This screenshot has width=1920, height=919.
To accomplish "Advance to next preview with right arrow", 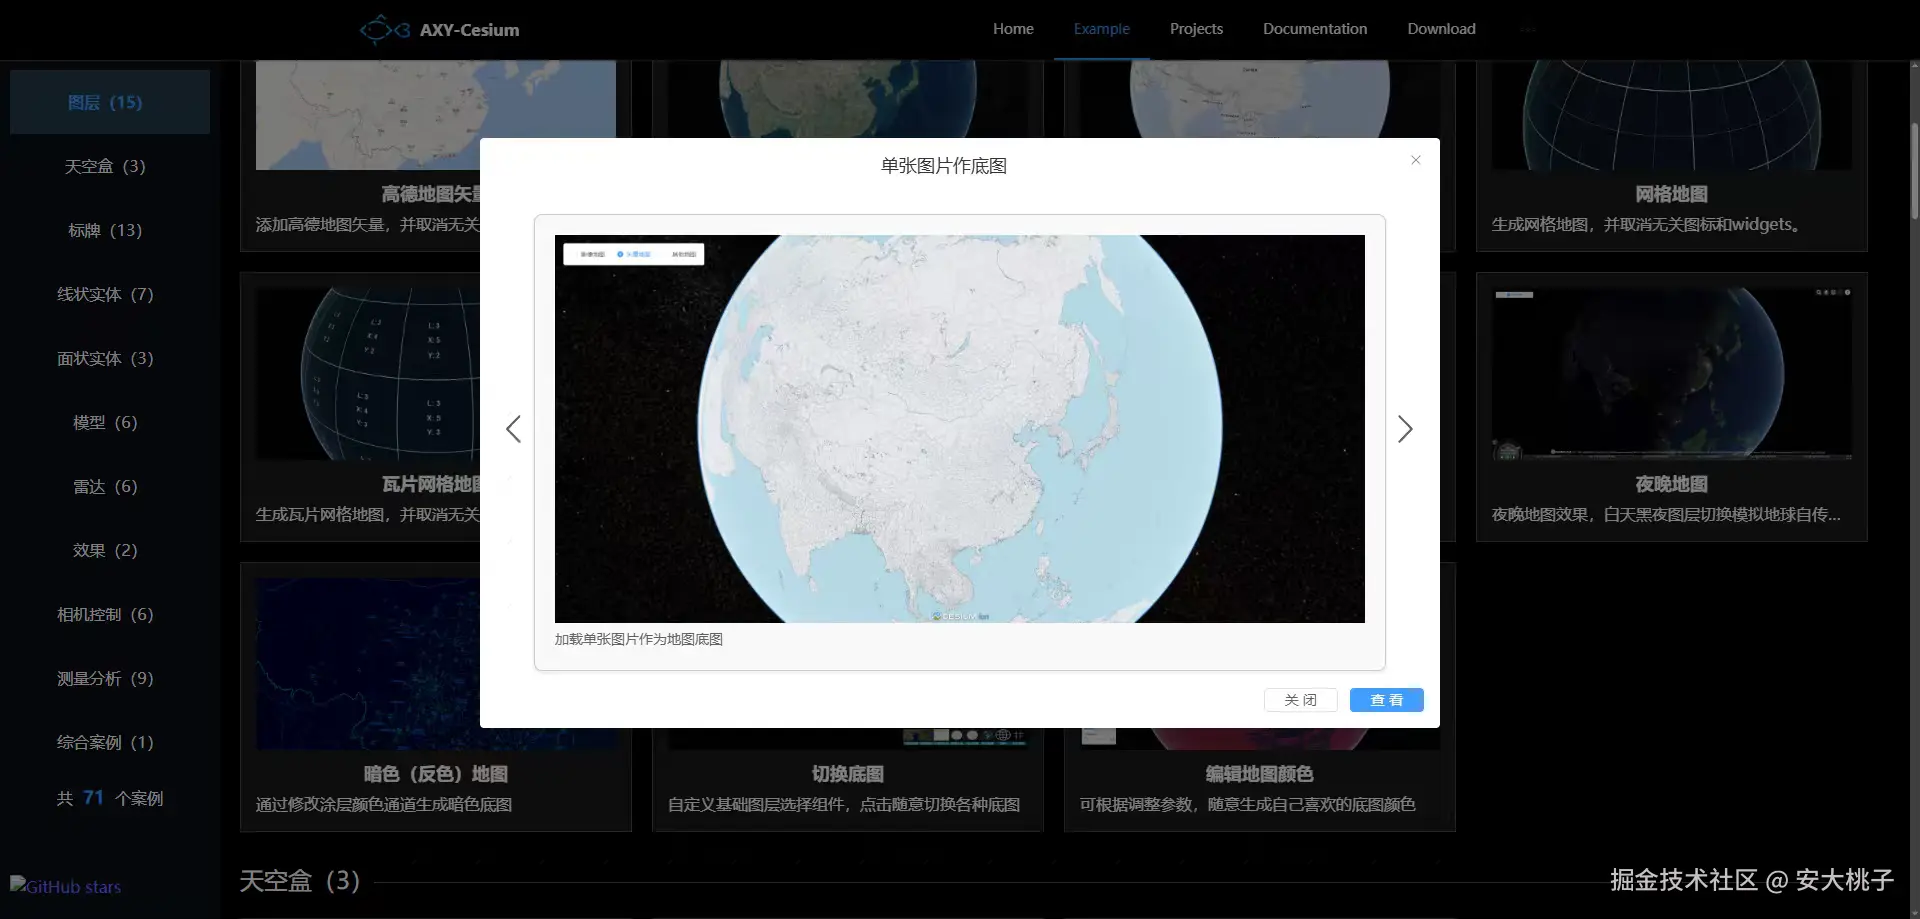I will pyautogui.click(x=1405, y=428).
